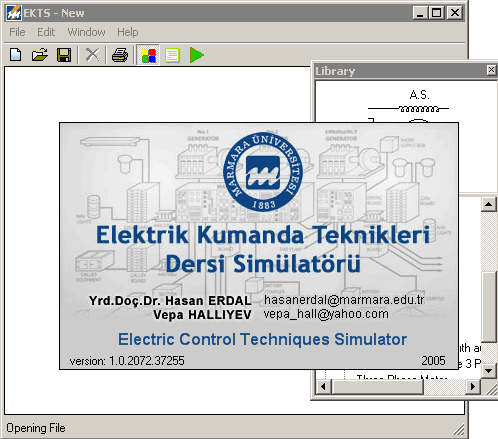Click the Library vertical scroll up arrow
Screen dimensions: 498x439
tap(489, 204)
